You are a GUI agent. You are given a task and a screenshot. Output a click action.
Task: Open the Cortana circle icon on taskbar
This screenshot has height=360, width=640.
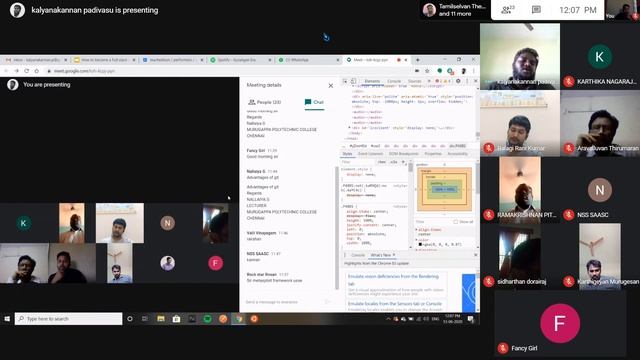click(130, 319)
